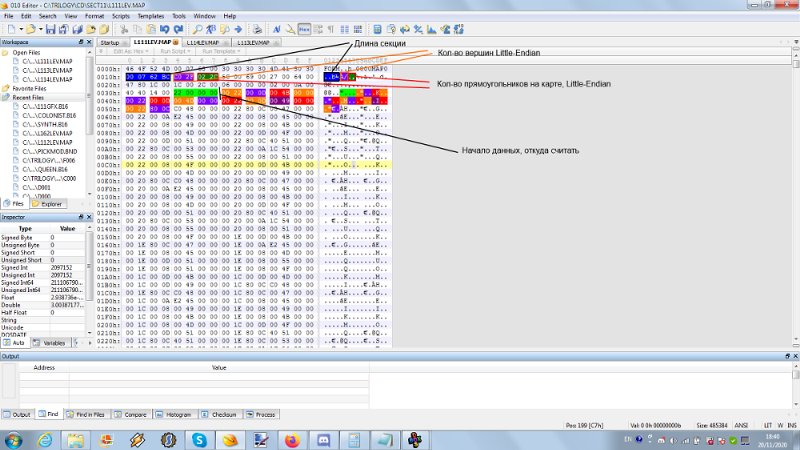800x450 pixels.
Task: Click the Histogram chart icon in the toolbar
Action: click(432, 29)
